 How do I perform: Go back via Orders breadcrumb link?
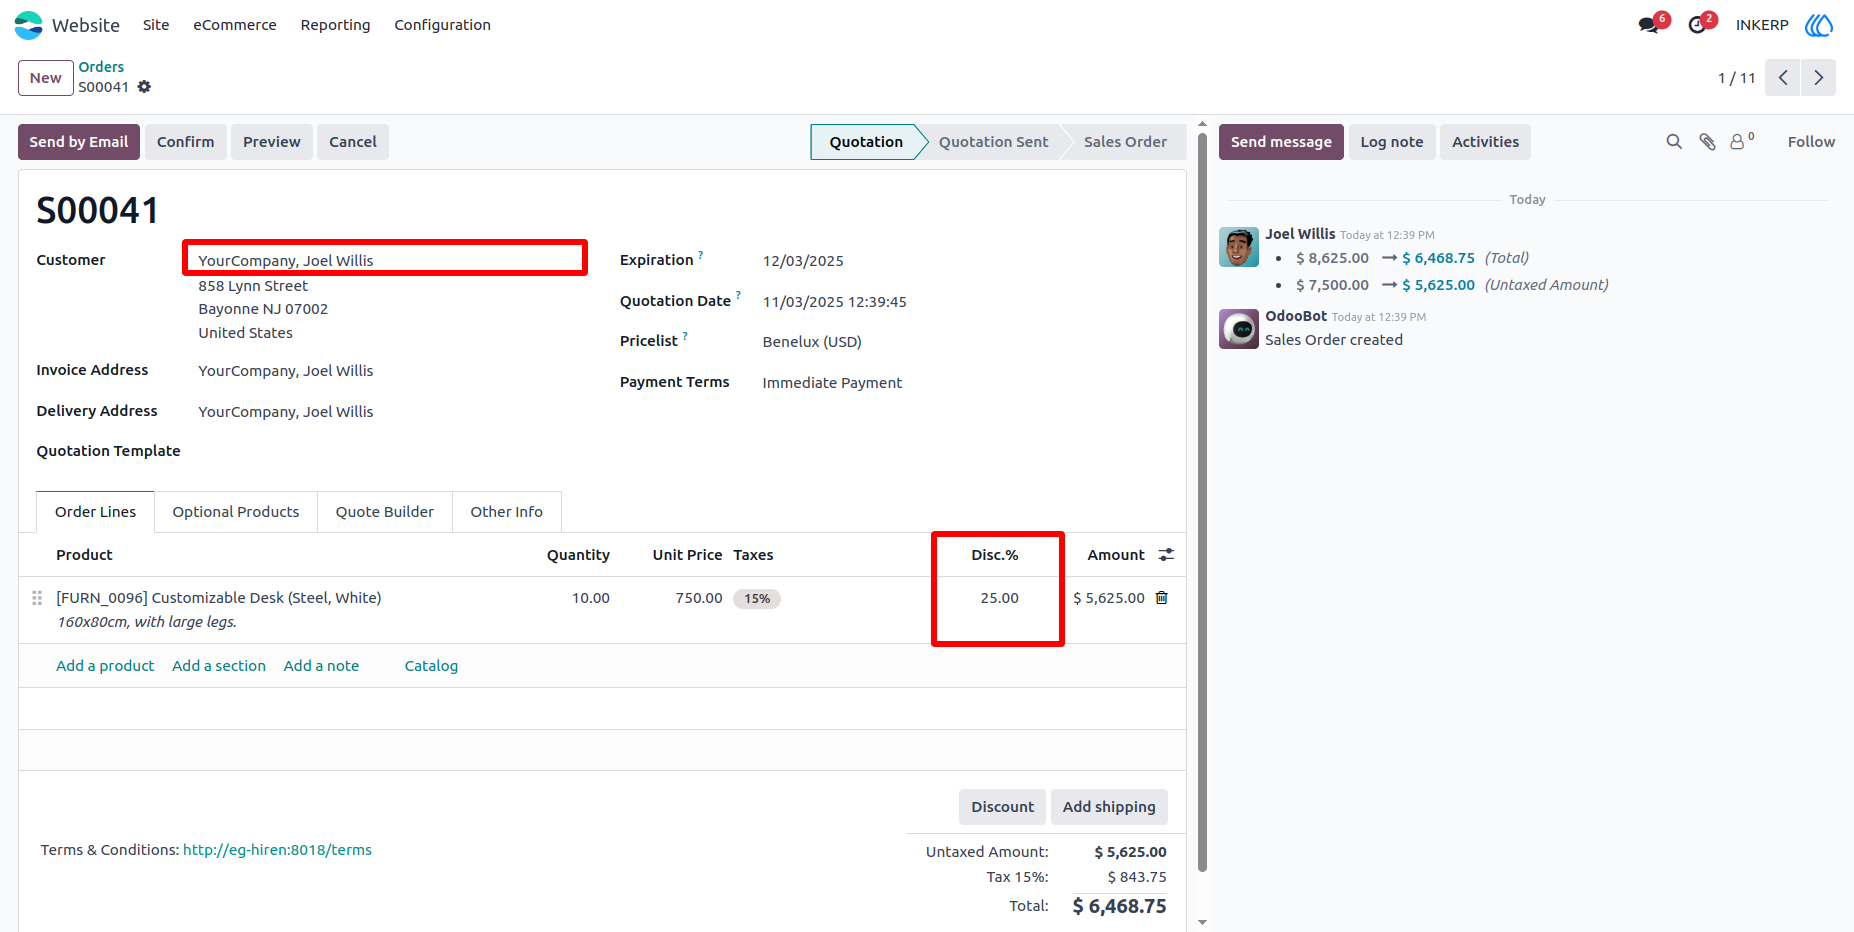tap(102, 67)
